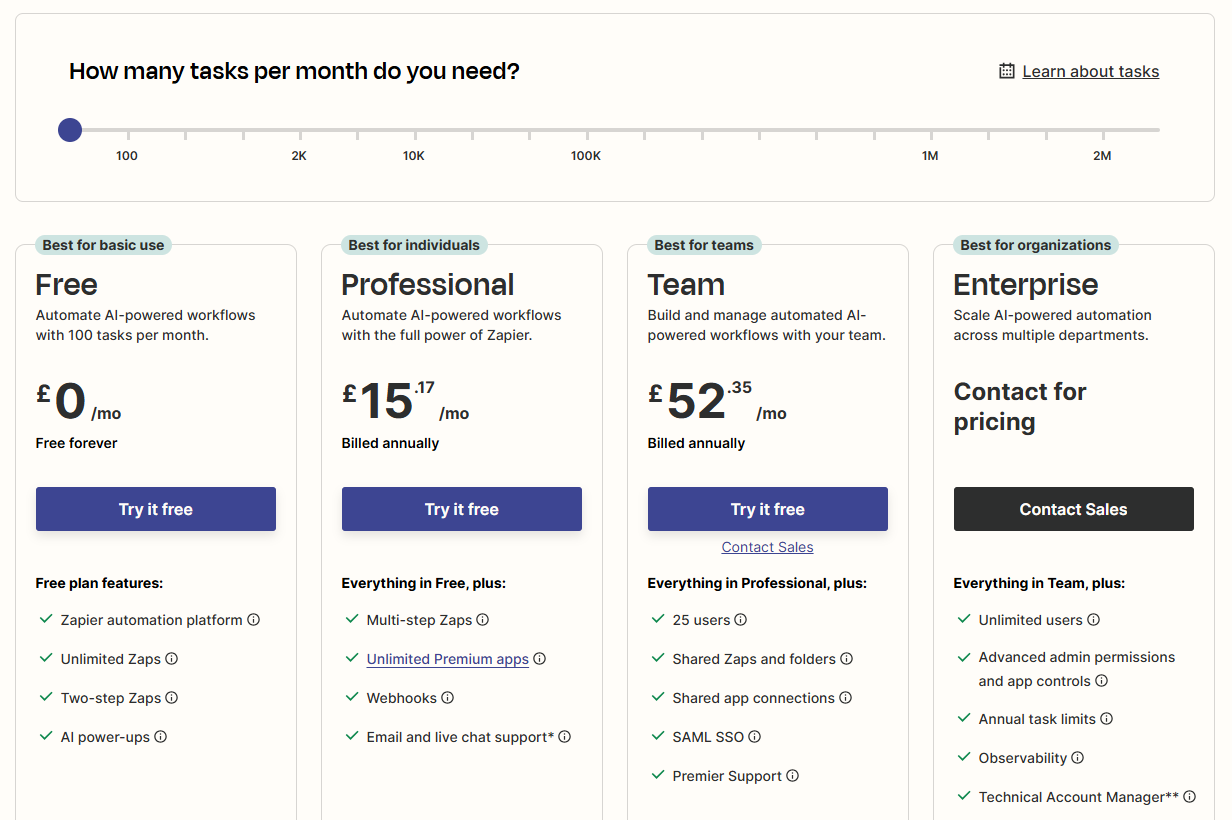Click info icon beside Shared Zaps and folders
This screenshot has width=1232, height=820.
(846, 659)
